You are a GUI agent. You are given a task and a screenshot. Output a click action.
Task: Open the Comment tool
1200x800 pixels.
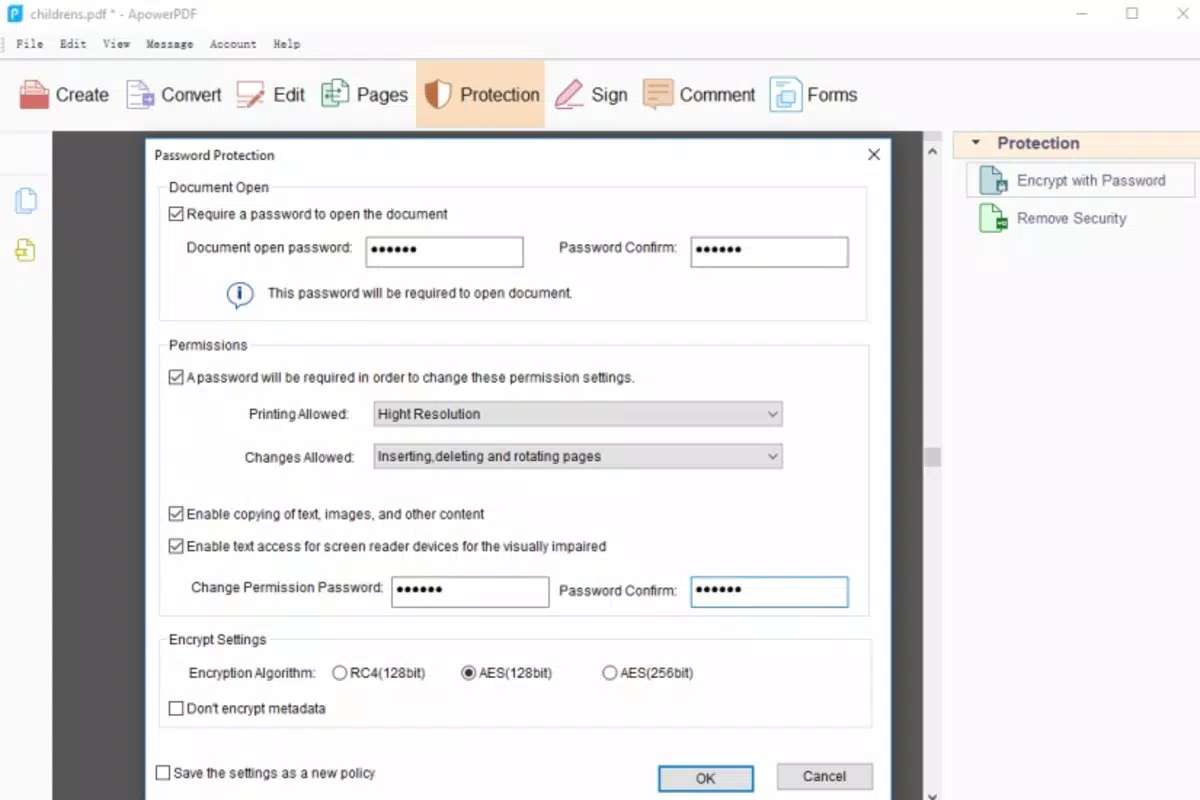699,95
